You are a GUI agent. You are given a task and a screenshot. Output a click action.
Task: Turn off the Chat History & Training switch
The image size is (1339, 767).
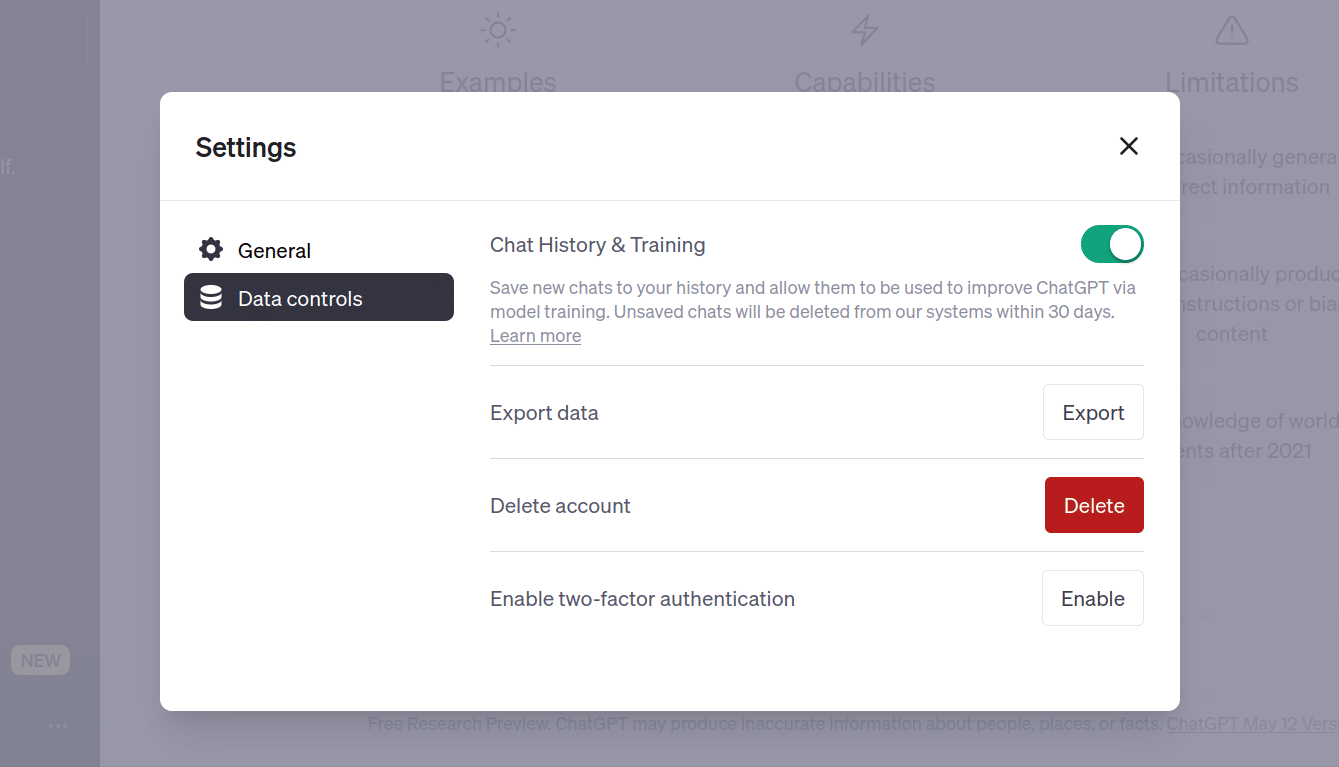click(x=1111, y=244)
